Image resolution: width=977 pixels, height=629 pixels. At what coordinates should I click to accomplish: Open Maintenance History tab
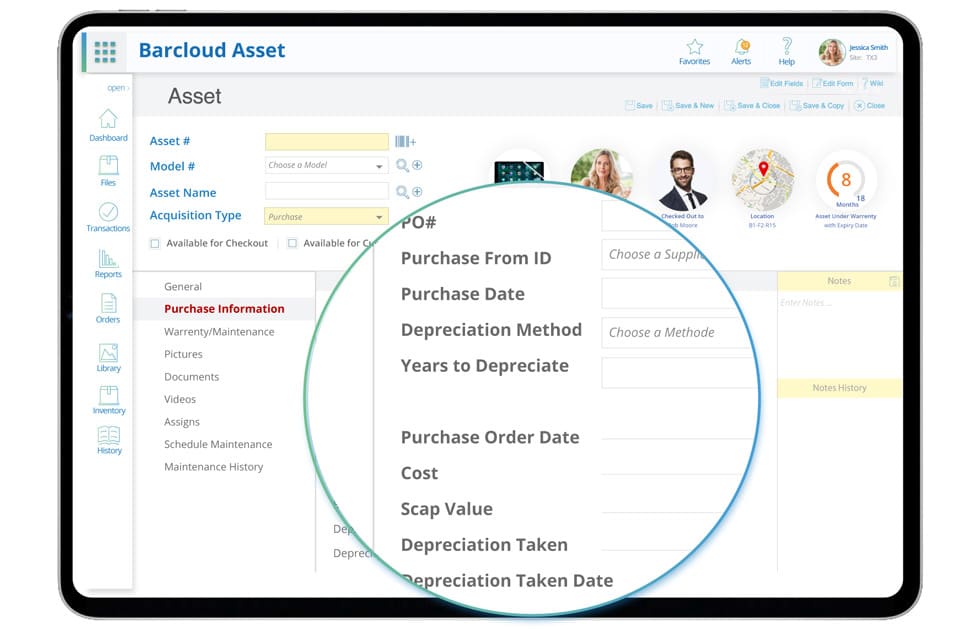[x=214, y=467]
